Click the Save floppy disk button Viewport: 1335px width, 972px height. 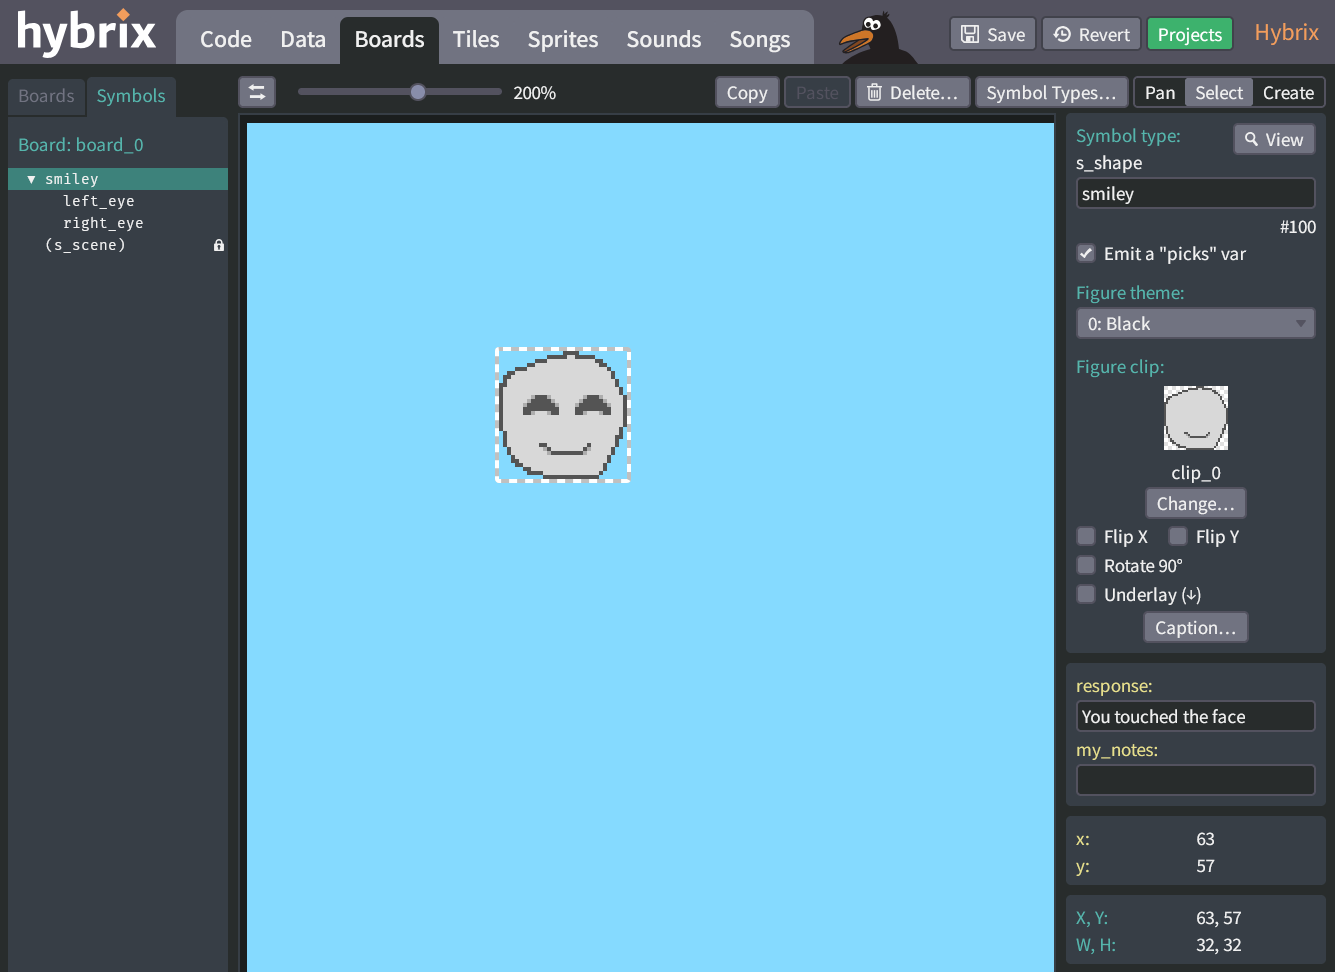tap(992, 34)
